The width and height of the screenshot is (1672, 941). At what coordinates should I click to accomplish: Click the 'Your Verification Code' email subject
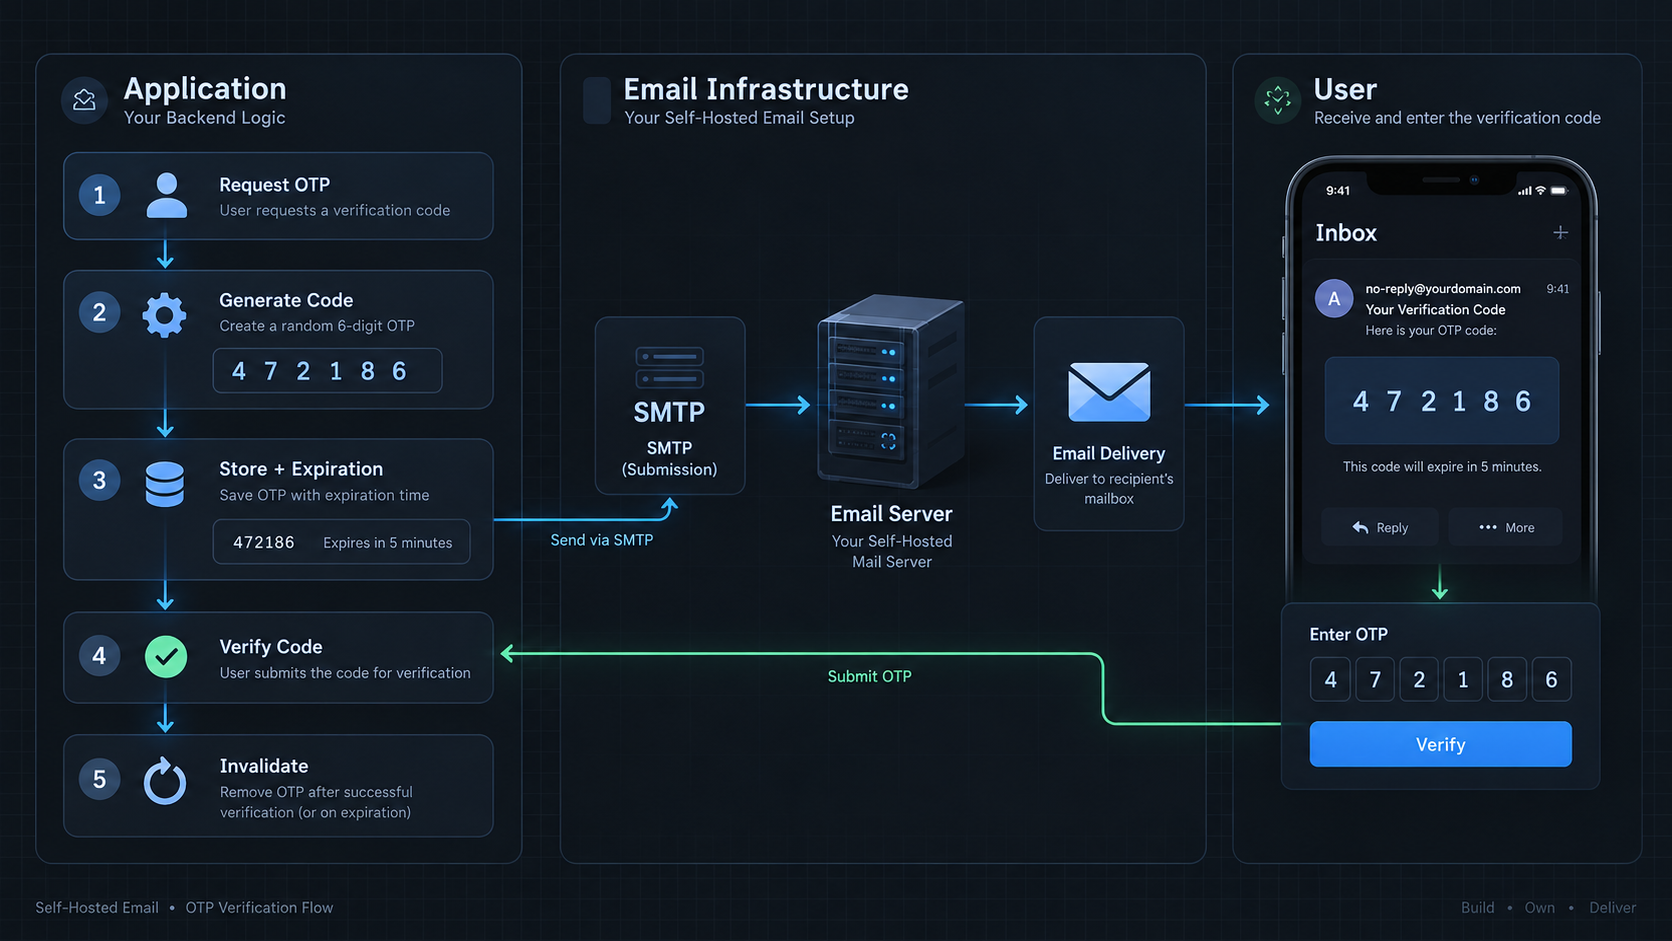click(1435, 310)
